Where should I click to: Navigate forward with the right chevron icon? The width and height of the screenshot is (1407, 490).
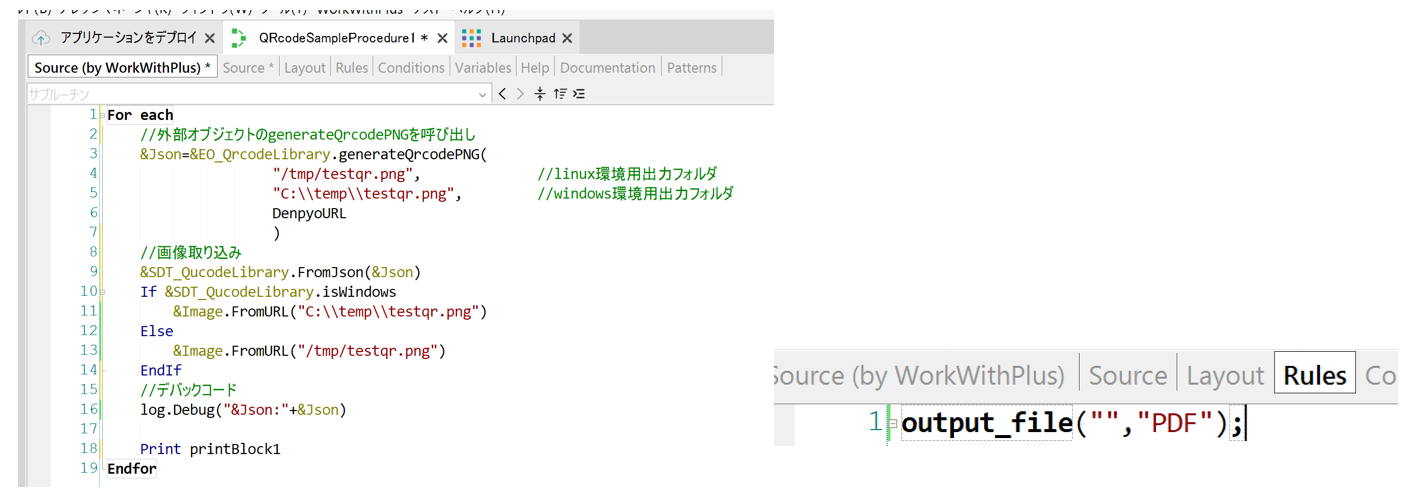coord(520,94)
